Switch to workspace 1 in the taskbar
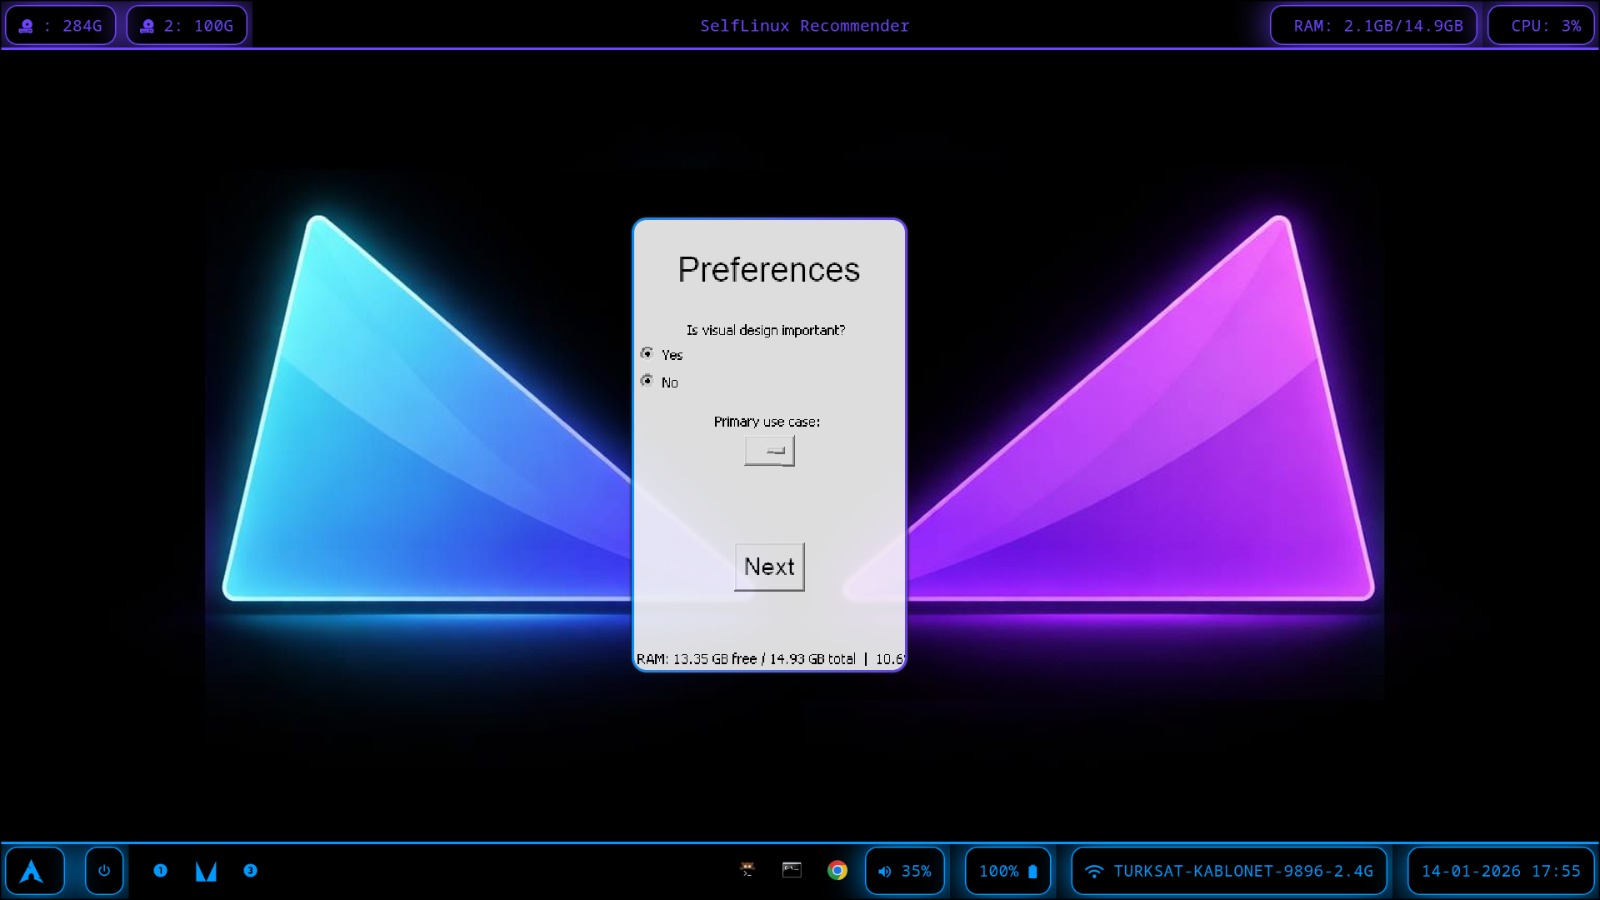The width and height of the screenshot is (1600, 900). point(161,870)
